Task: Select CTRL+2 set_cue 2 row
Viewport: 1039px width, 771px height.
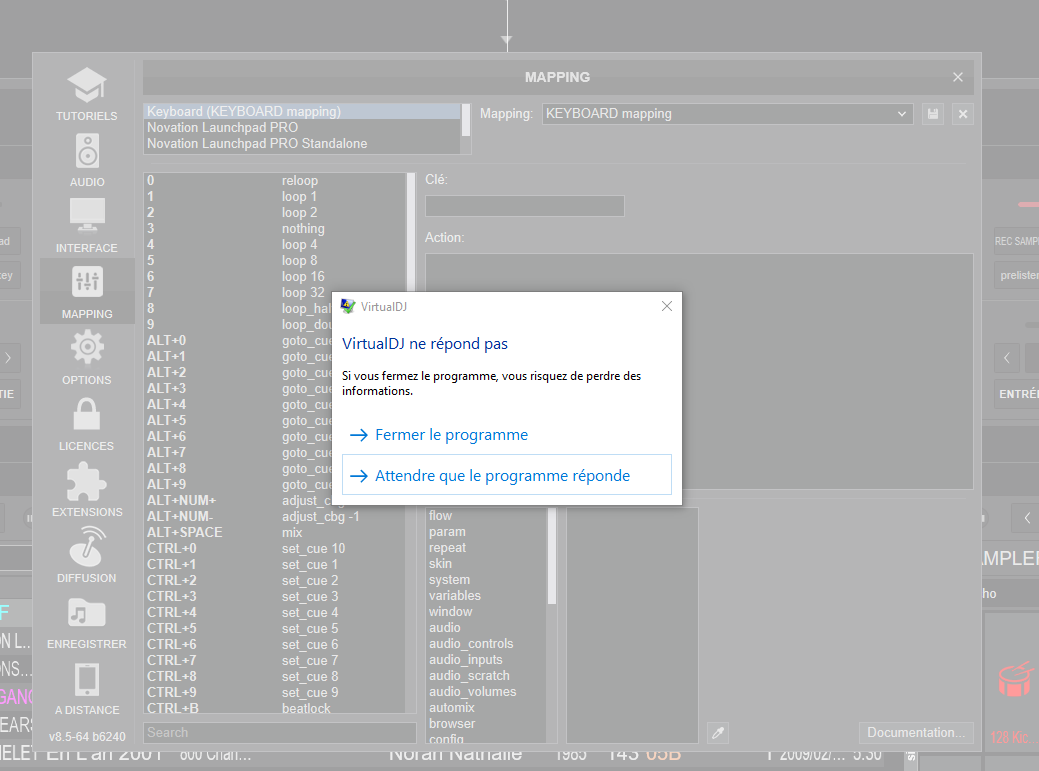Action: [x=275, y=580]
